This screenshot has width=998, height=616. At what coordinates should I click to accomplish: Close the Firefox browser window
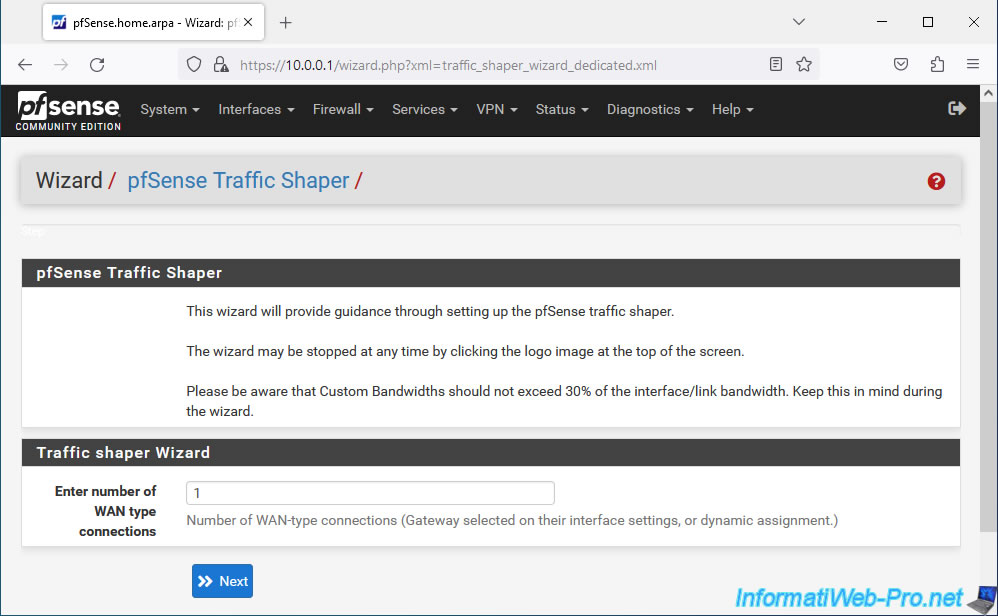coord(974,22)
